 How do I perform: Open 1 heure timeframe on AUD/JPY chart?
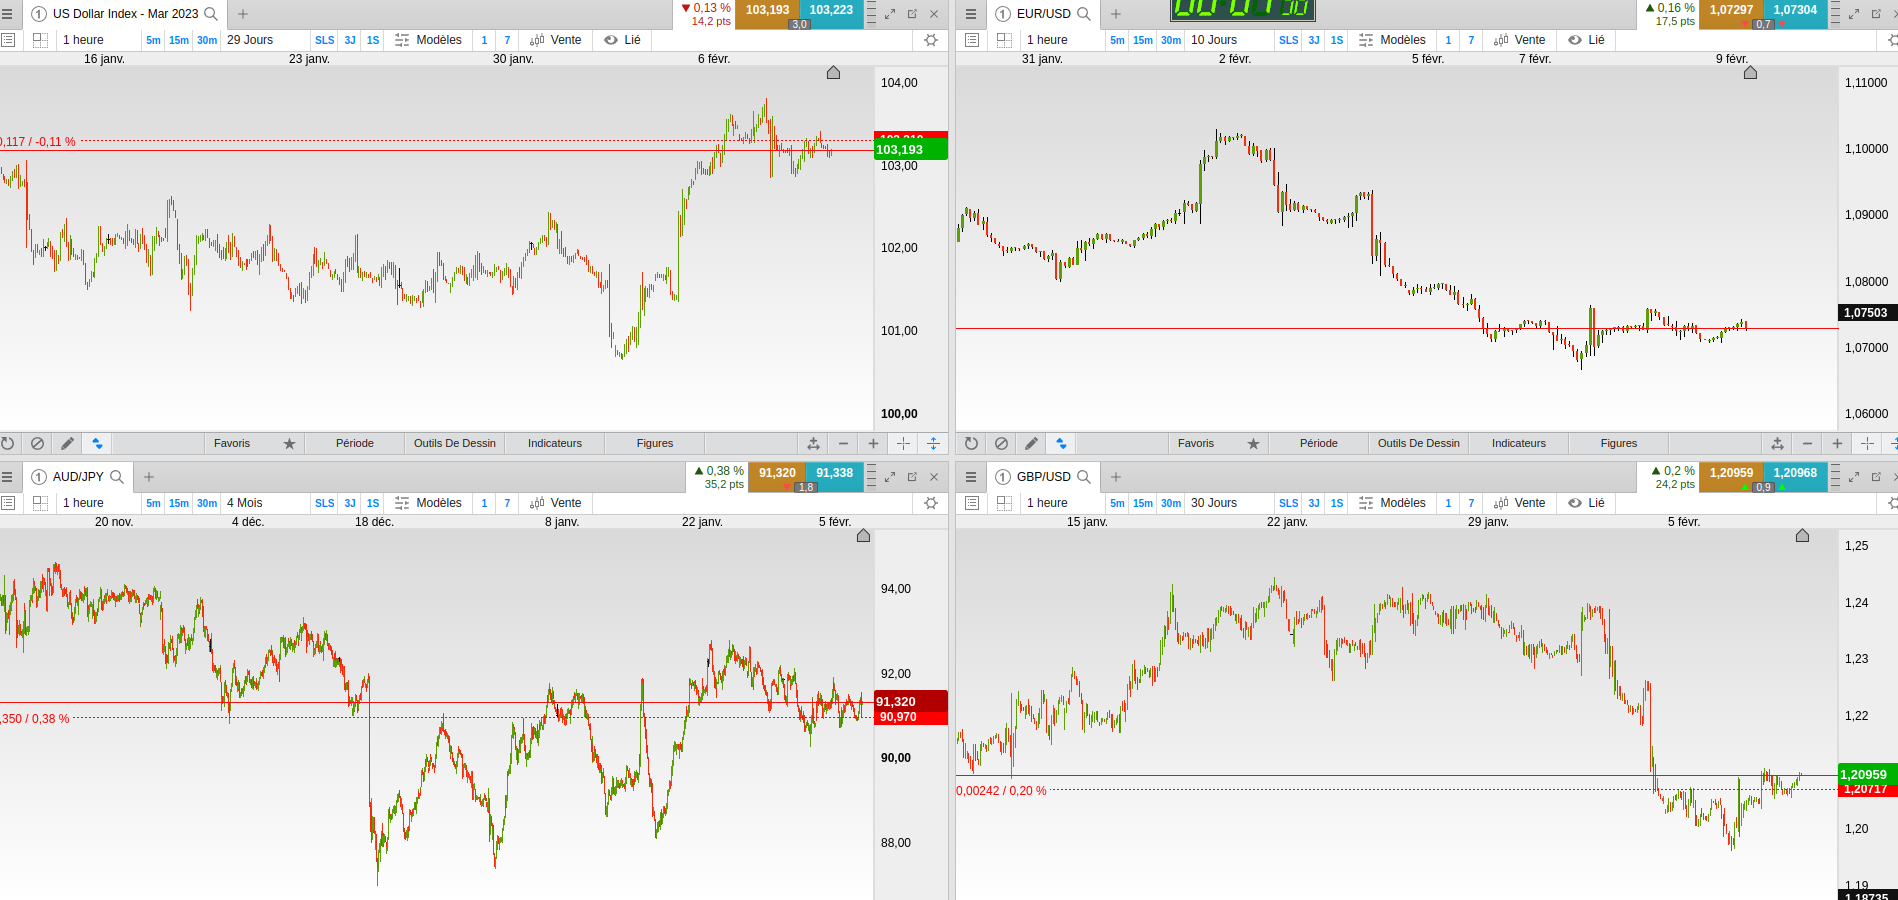tap(83, 503)
